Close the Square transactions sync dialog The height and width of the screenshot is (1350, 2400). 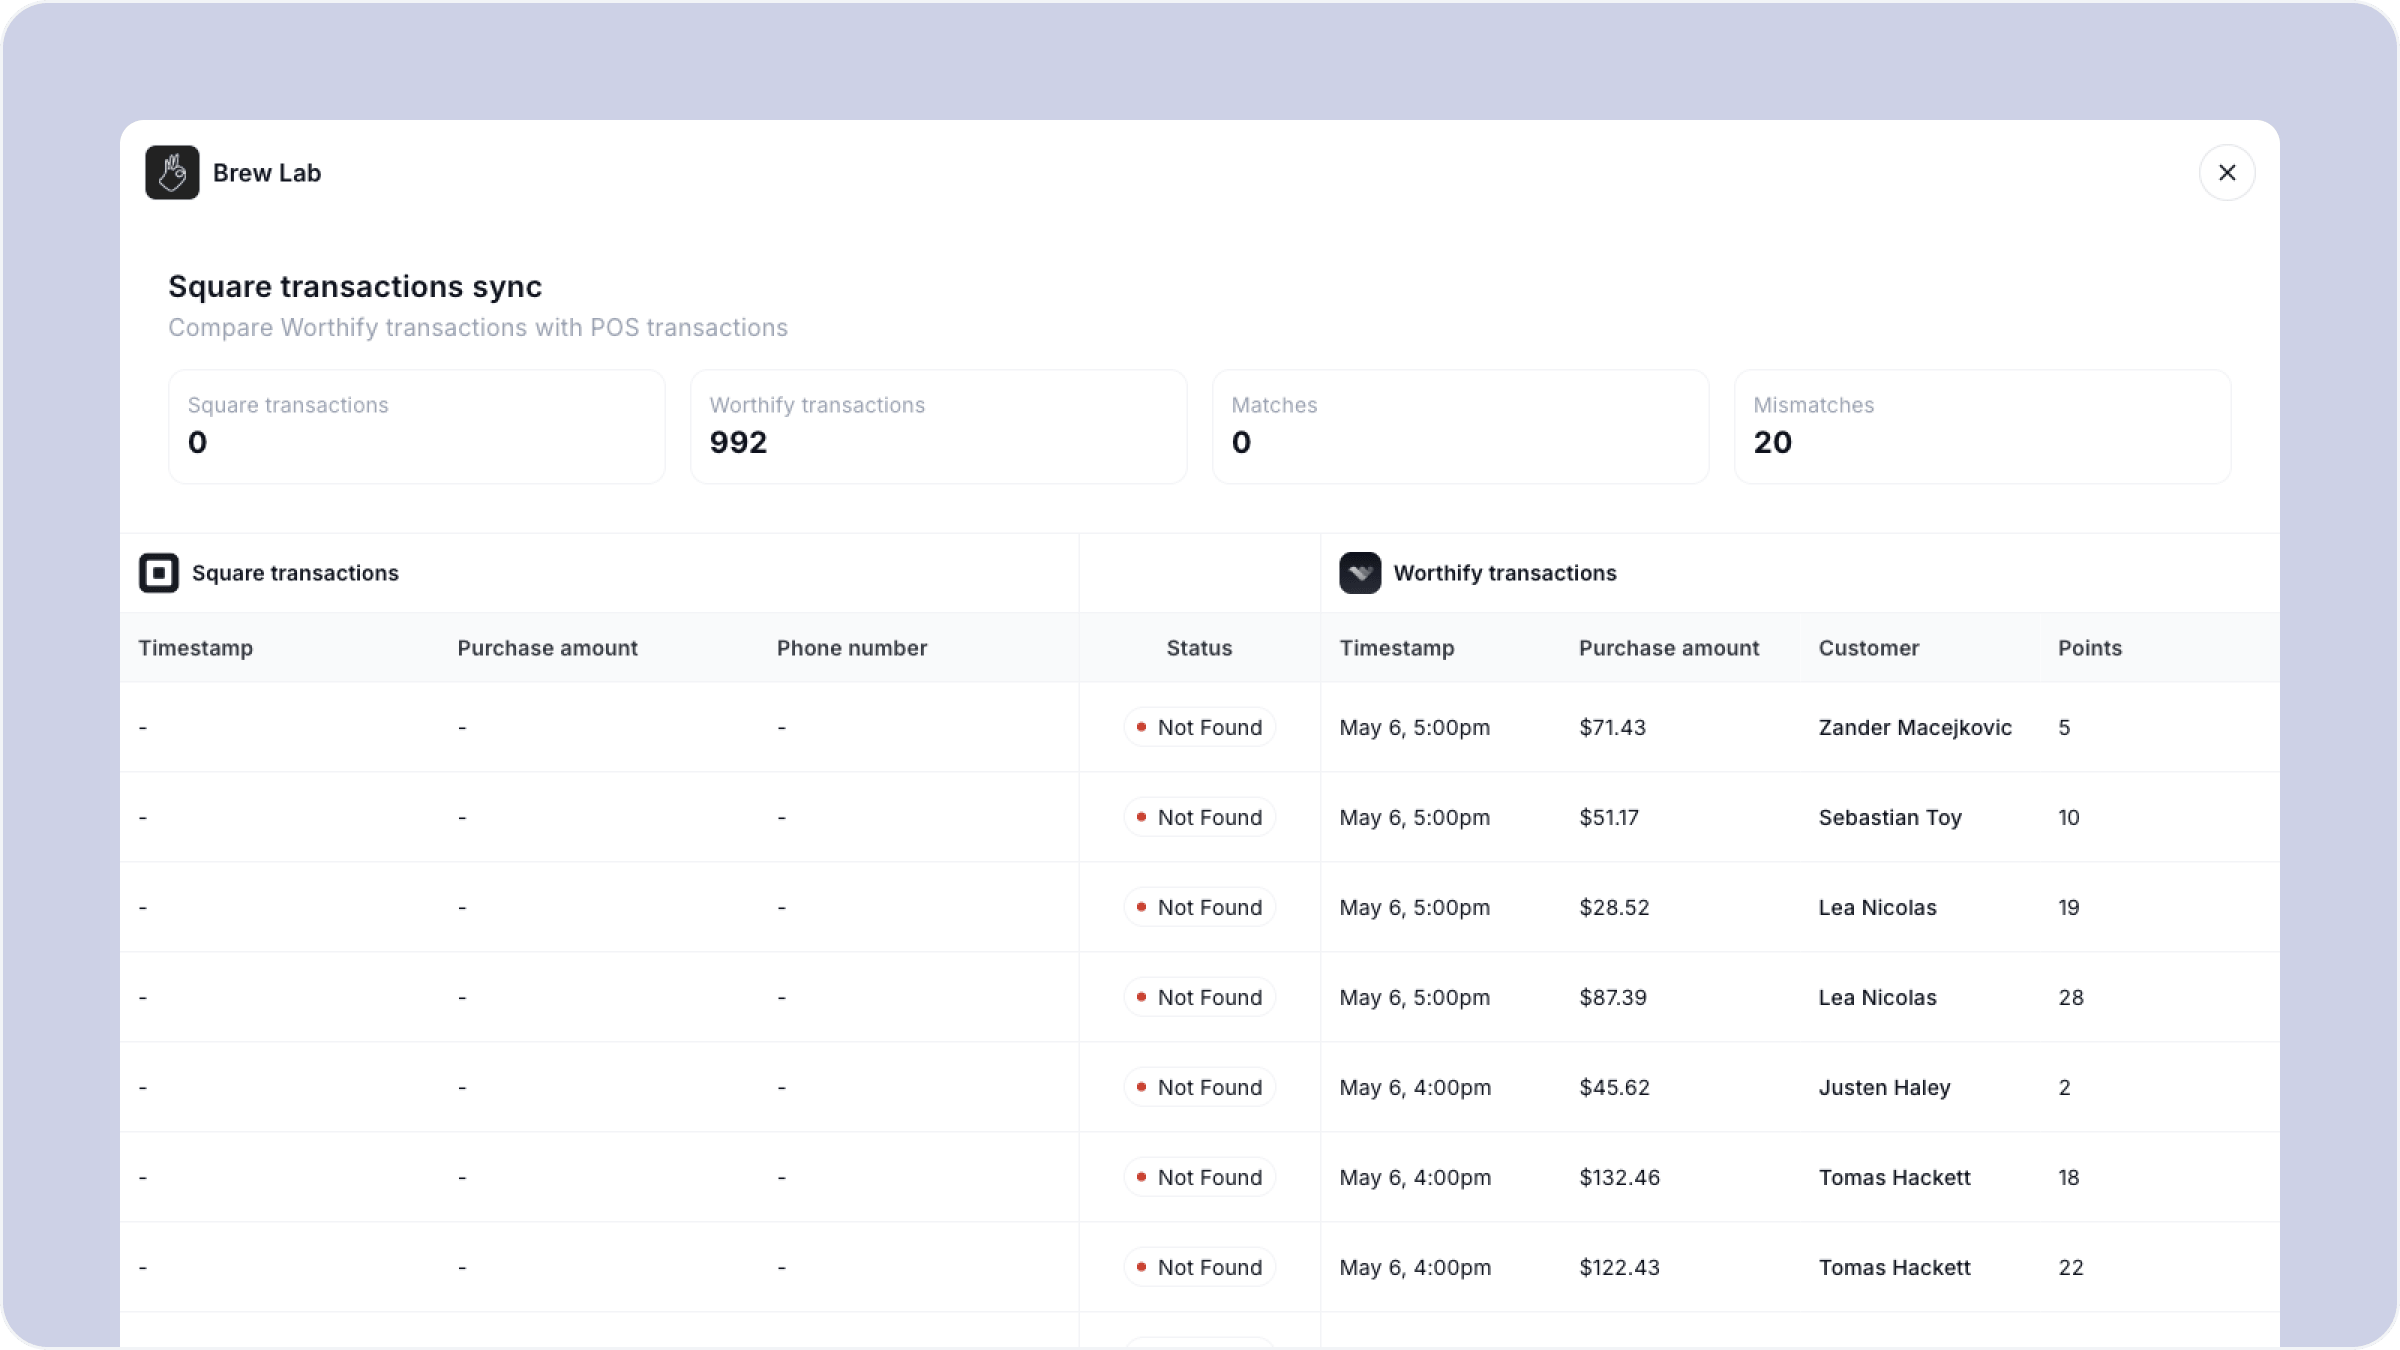click(x=2226, y=173)
